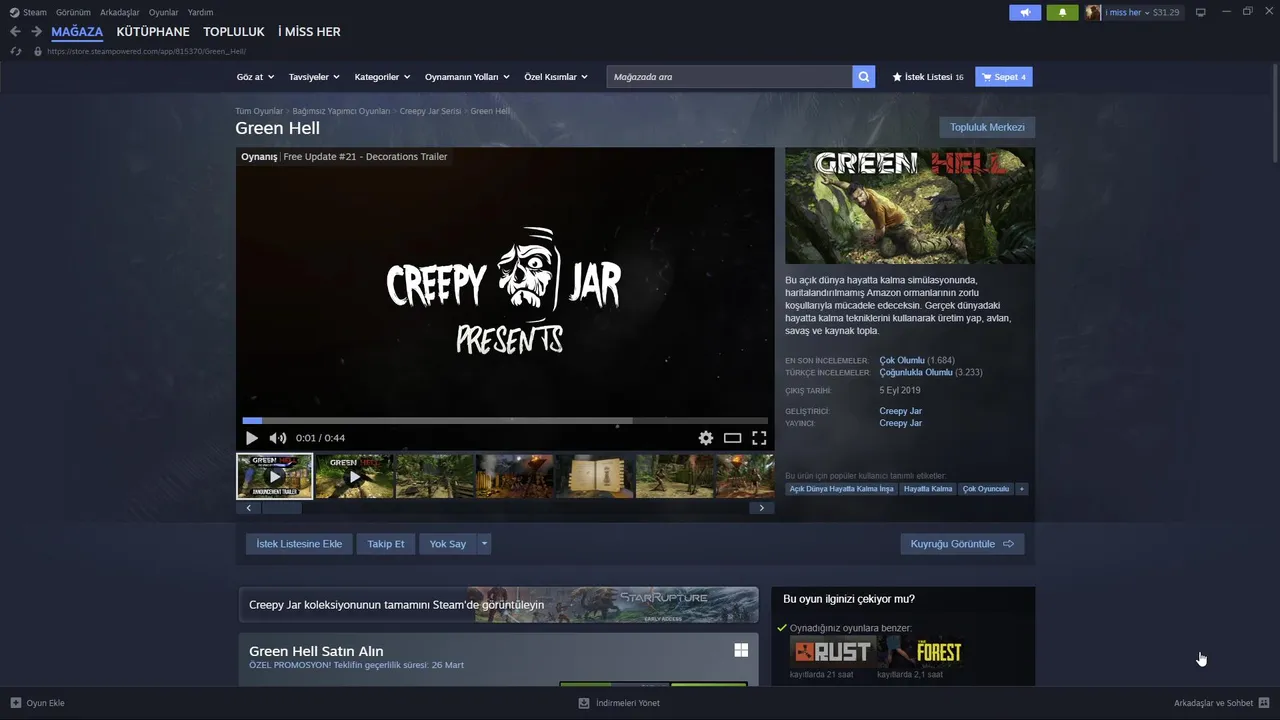Click the thumbnail strip scrollbar handle

click(282, 508)
